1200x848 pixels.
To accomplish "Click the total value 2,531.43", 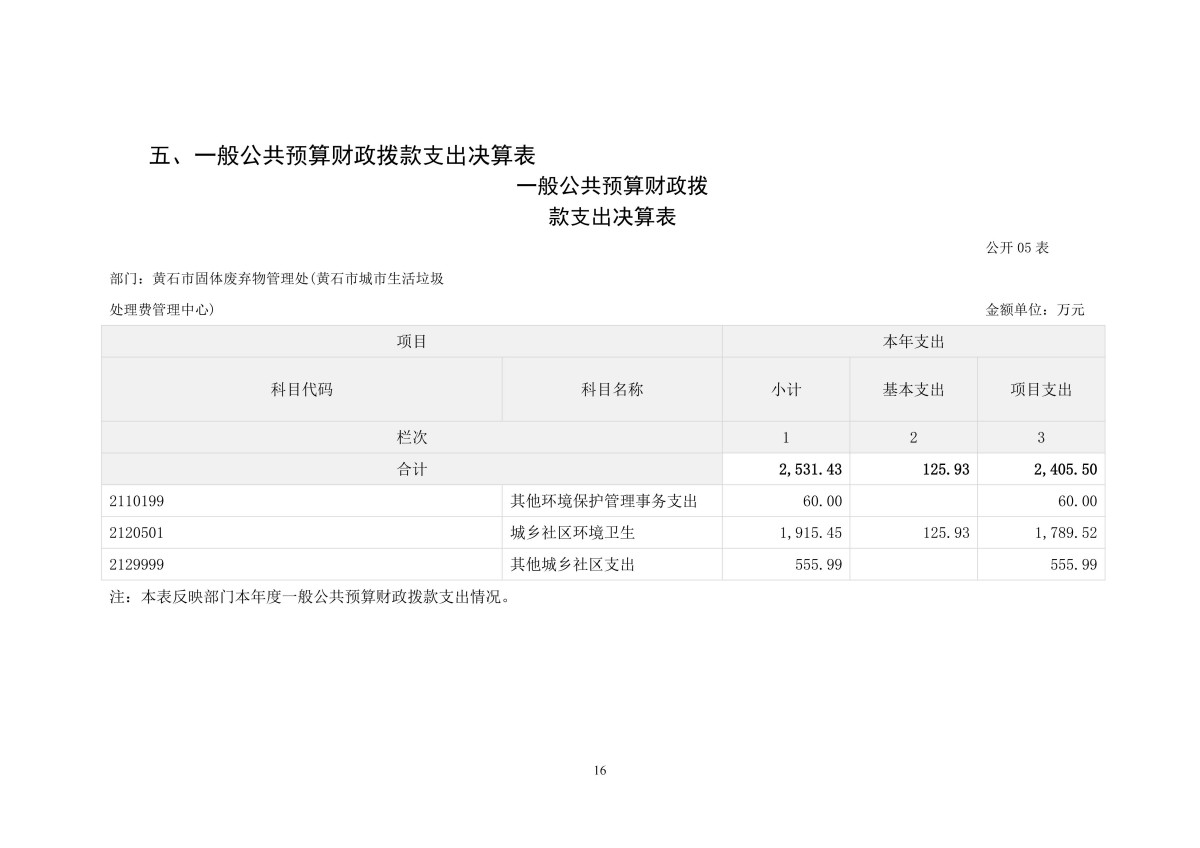I will point(810,469).
